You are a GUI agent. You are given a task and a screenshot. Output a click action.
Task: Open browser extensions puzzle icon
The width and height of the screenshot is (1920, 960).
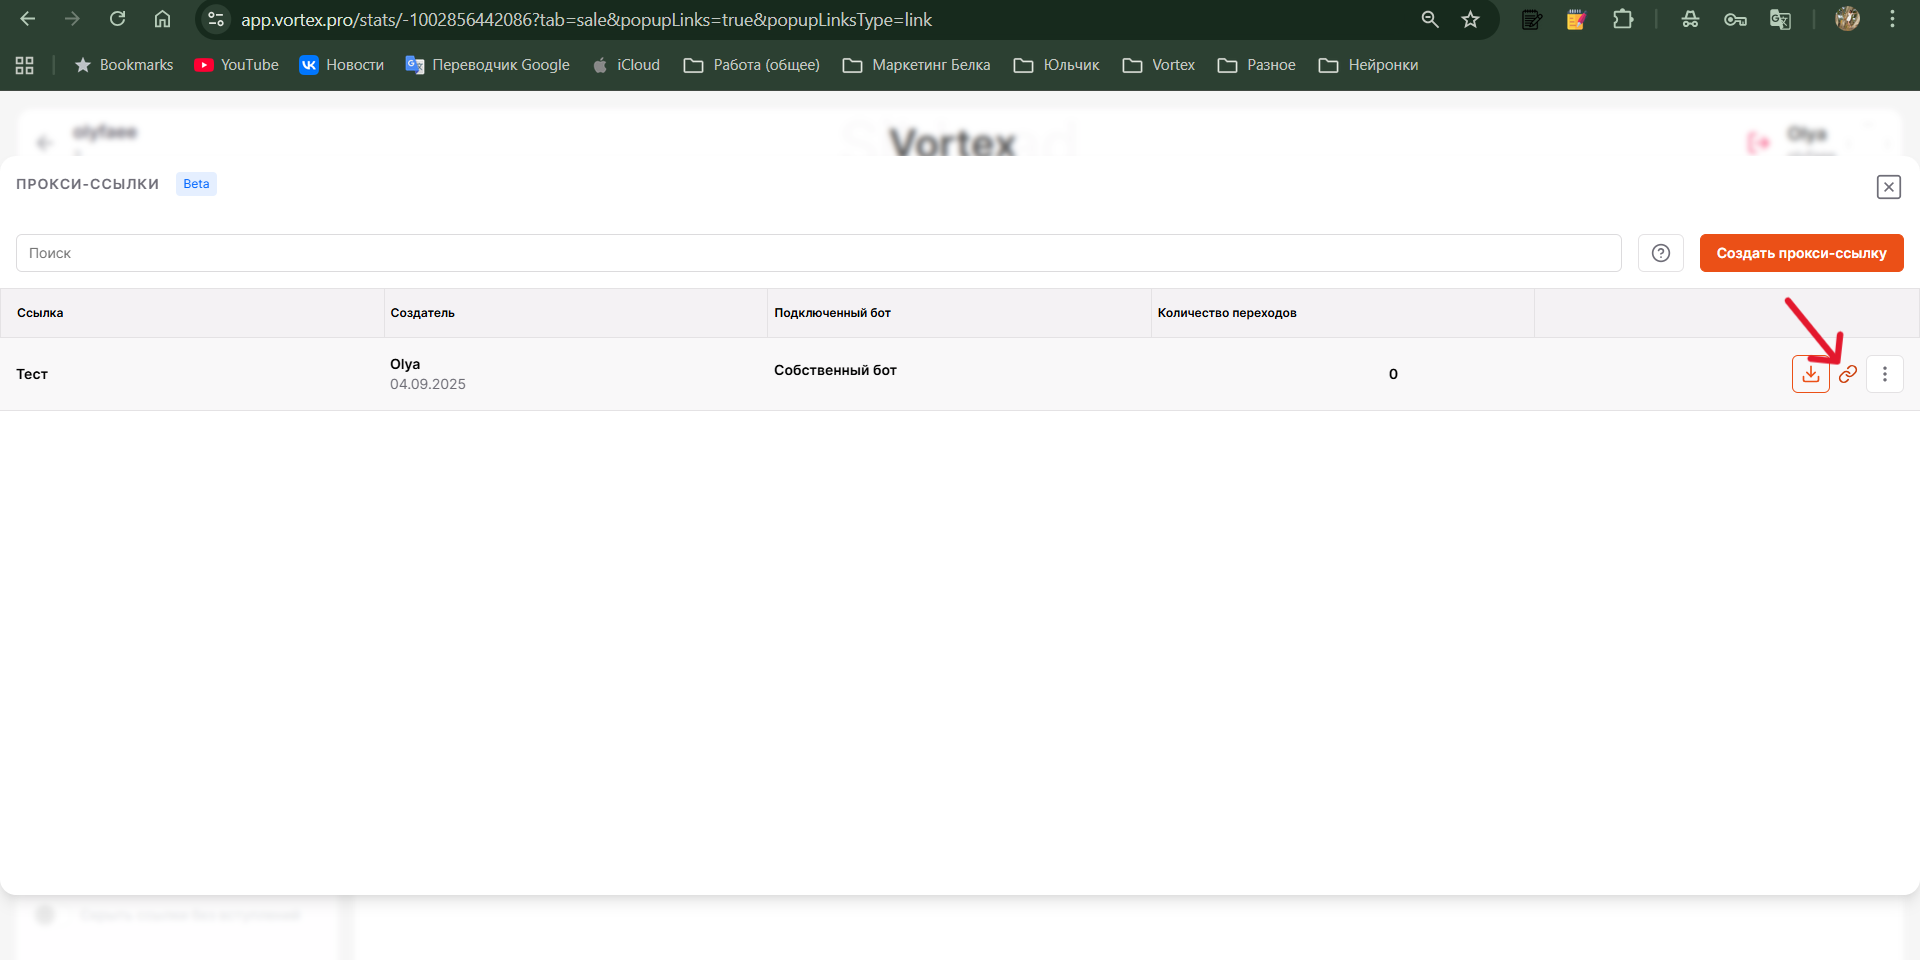click(1623, 19)
